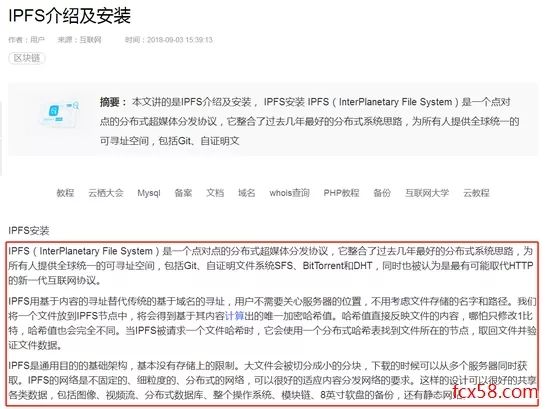Open the 备份 keyword link
This screenshot has width=550, height=409.
click(x=382, y=193)
